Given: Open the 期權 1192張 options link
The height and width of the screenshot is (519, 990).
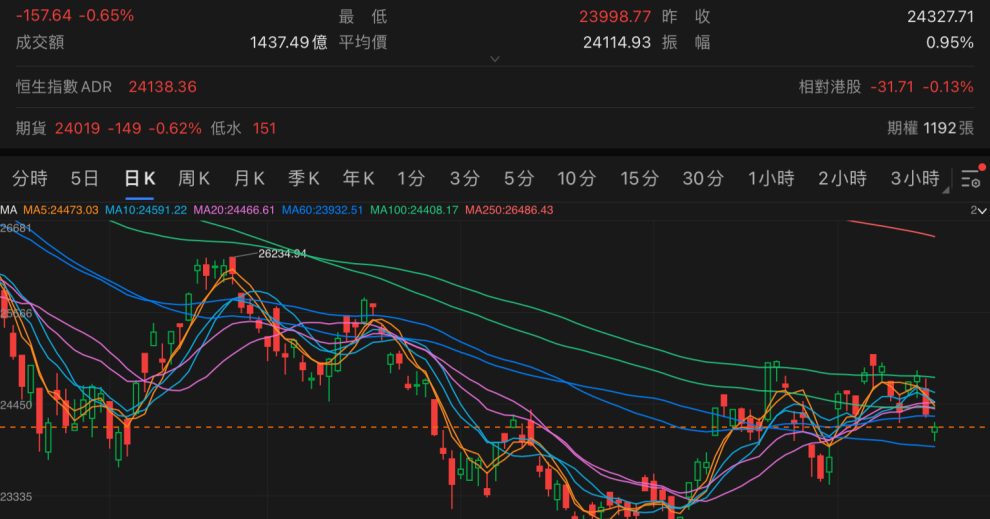Looking at the screenshot, I should 930,128.
